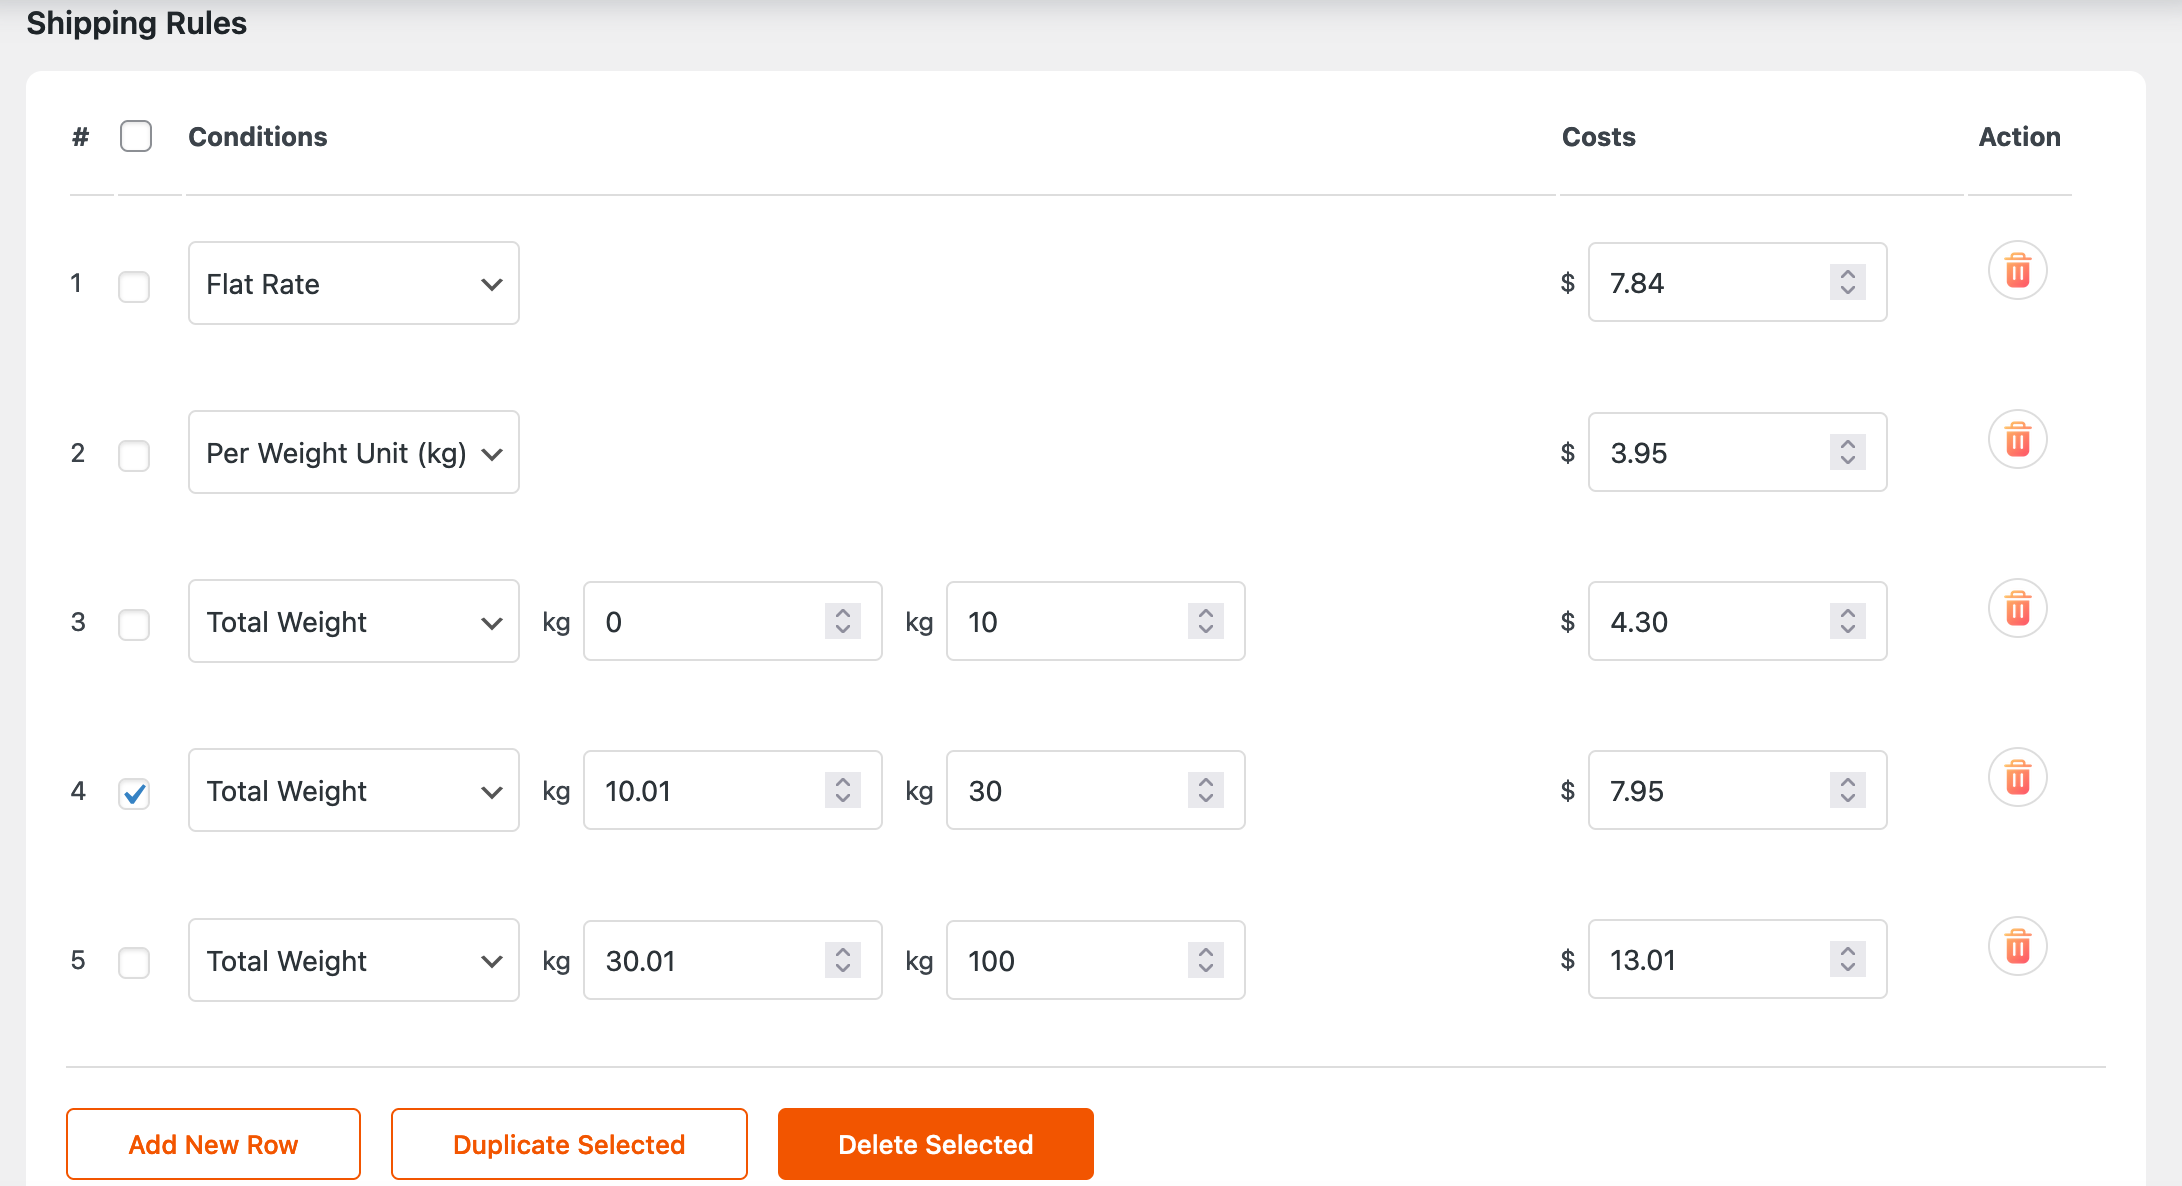Delete row 5 using trash icon
This screenshot has width=2182, height=1186.
tap(2017, 947)
